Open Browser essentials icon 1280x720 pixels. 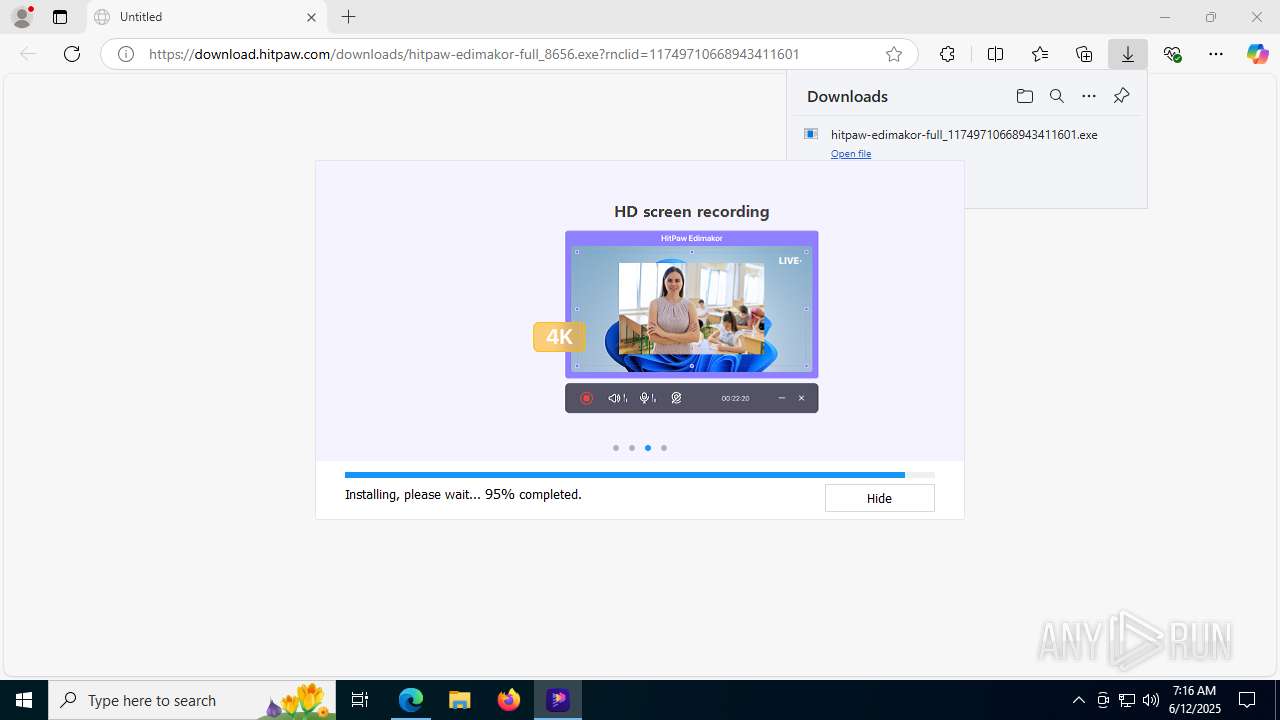point(1173,54)
